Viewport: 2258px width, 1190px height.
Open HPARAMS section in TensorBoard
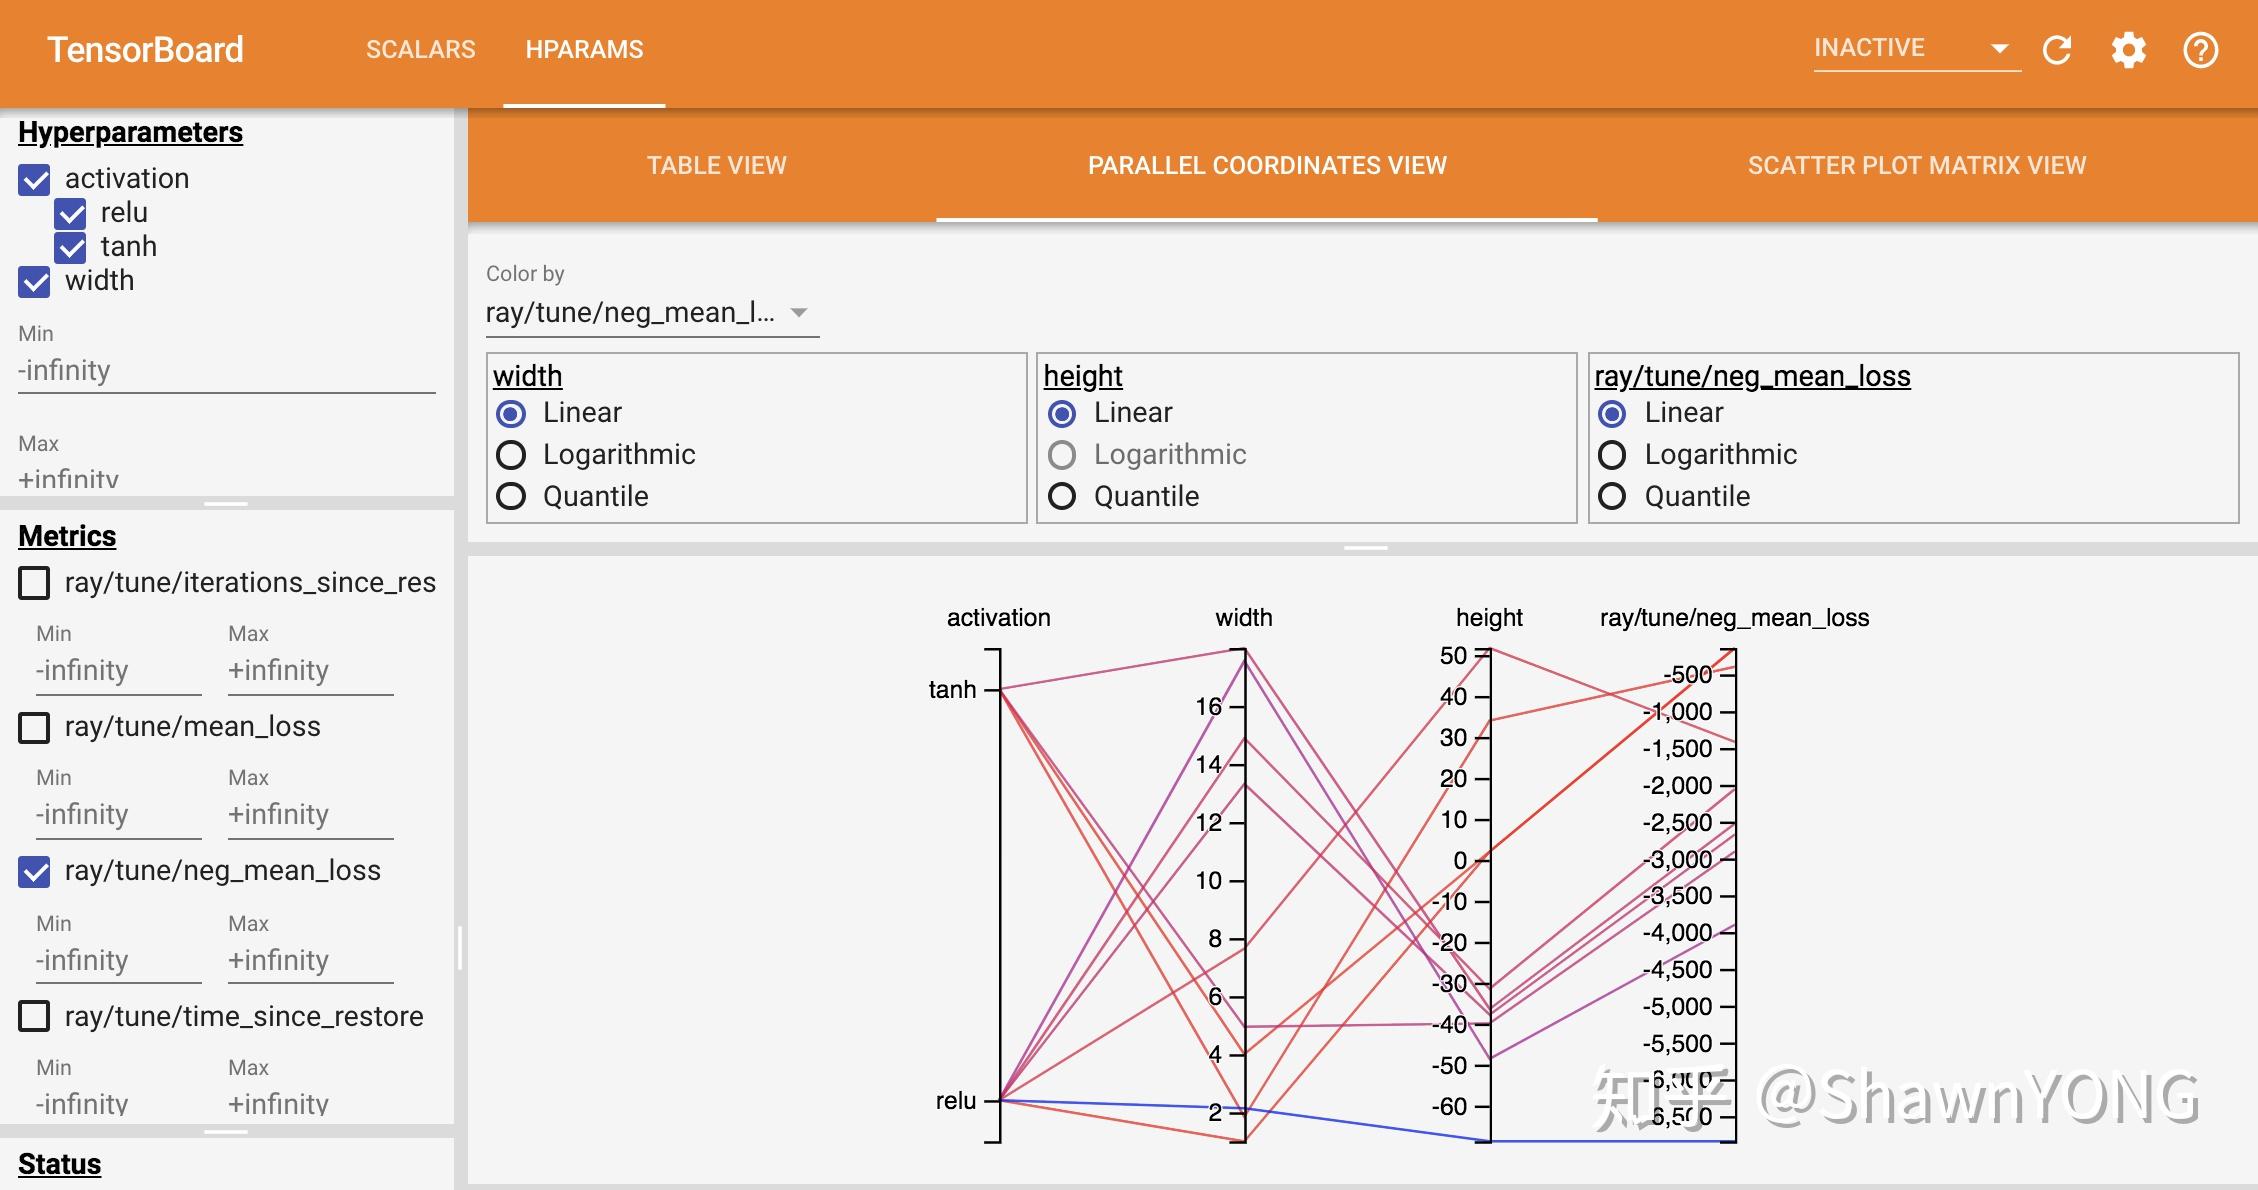pyautogui.click(x=584, y=49)
